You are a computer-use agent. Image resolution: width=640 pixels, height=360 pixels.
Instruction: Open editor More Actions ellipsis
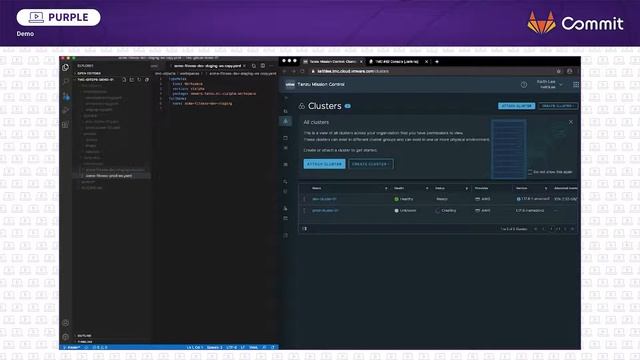(271, 66)
